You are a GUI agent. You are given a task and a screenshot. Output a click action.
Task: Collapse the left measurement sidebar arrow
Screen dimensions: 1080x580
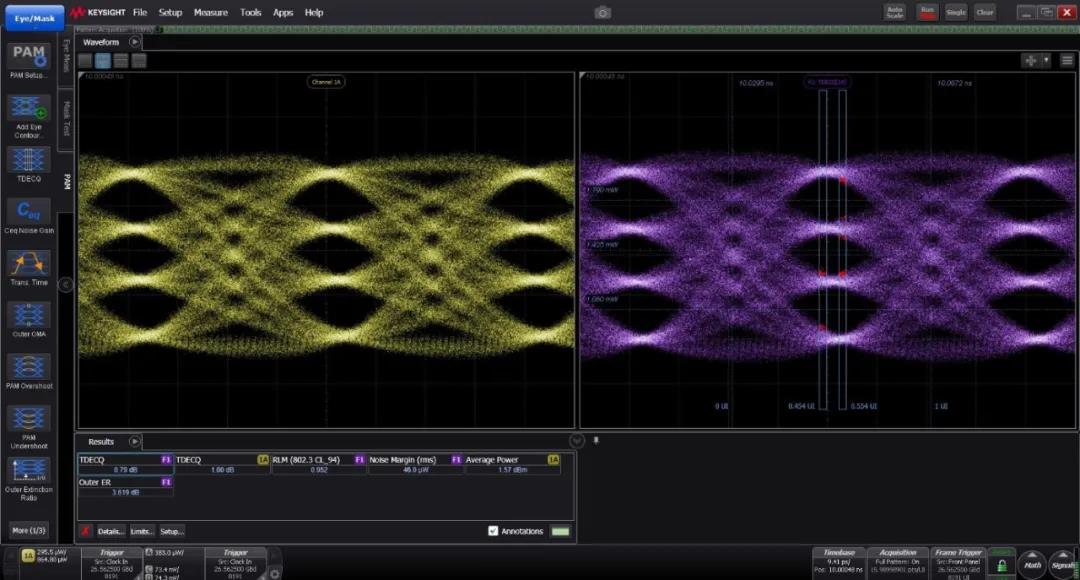[65, 285]
